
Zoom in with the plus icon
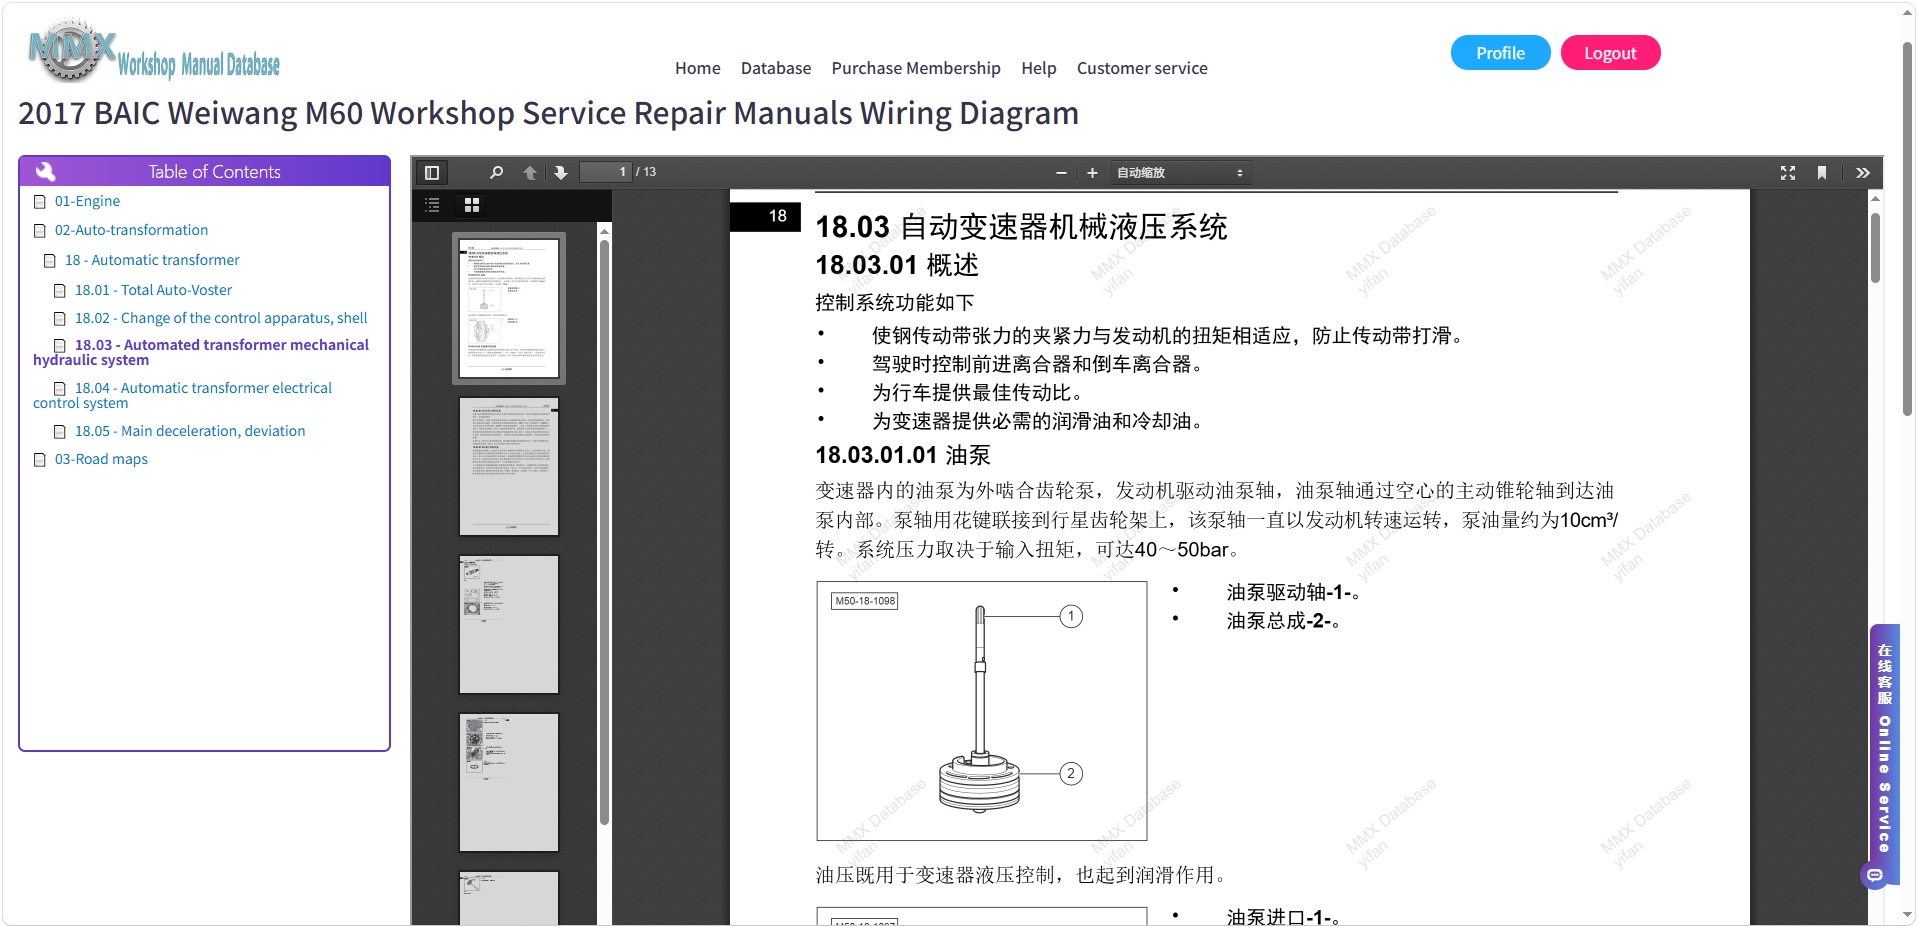click(x=1092, y=173)
